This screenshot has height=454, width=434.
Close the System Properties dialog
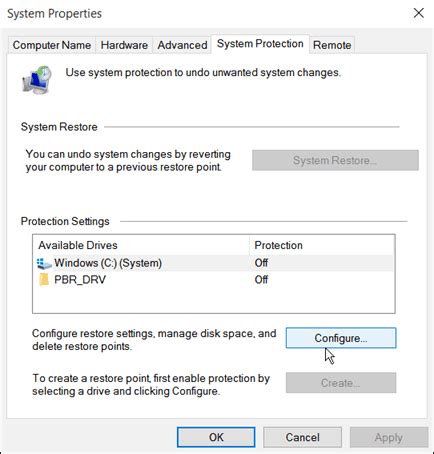419,13
